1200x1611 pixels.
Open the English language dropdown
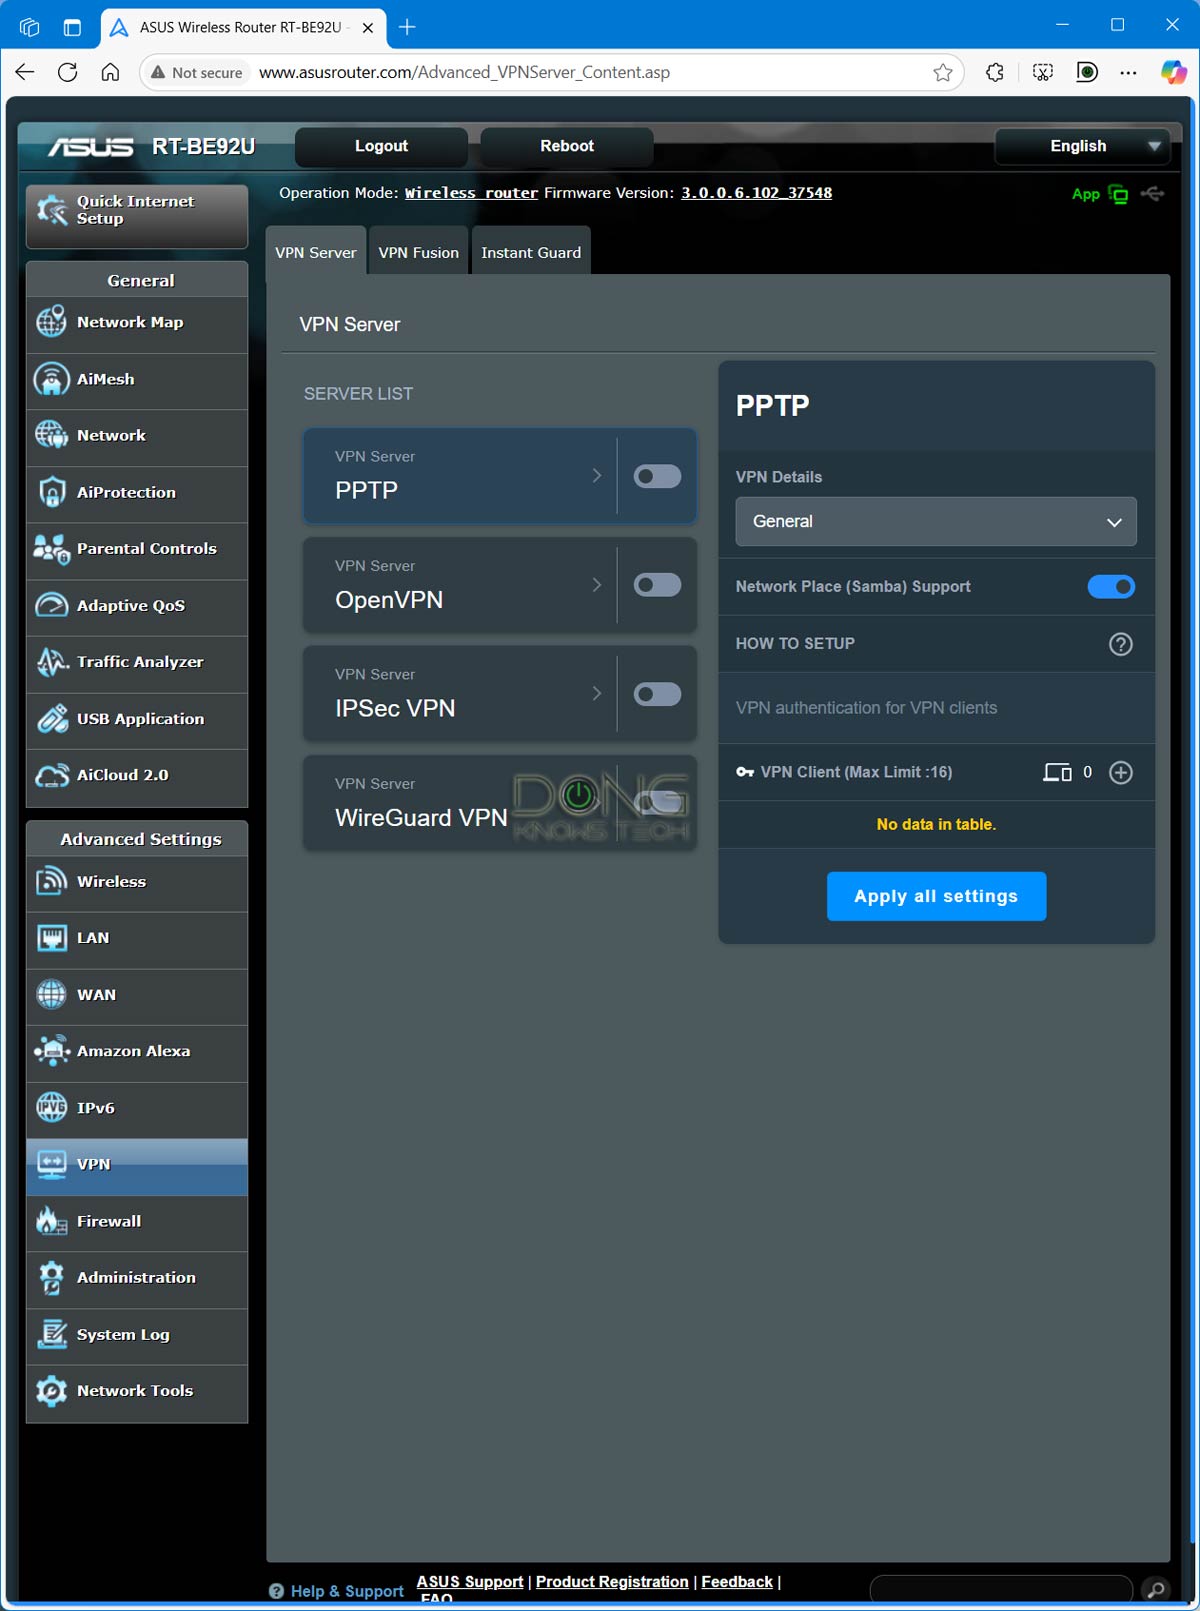point(1081,146)
